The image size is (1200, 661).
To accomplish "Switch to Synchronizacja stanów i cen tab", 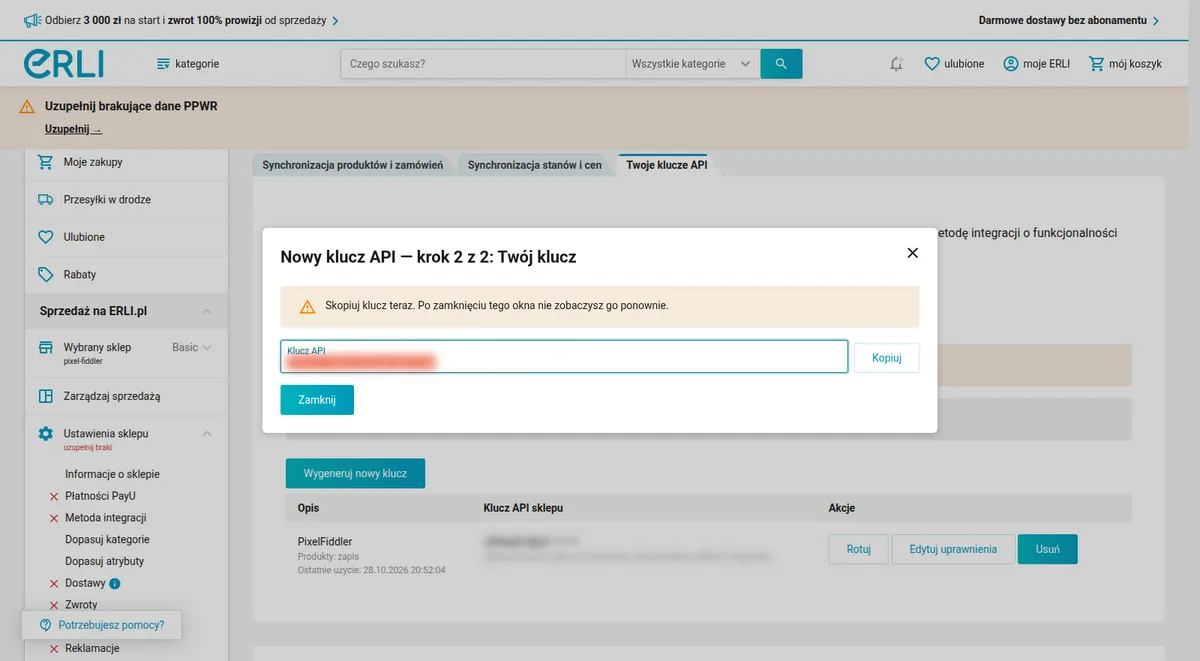I will click(x=535, y=165).
